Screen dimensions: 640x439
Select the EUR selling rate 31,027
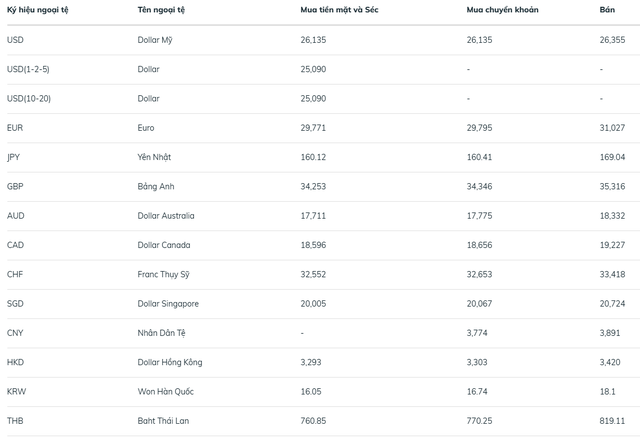pyautogui.click(x=612, y=128)
